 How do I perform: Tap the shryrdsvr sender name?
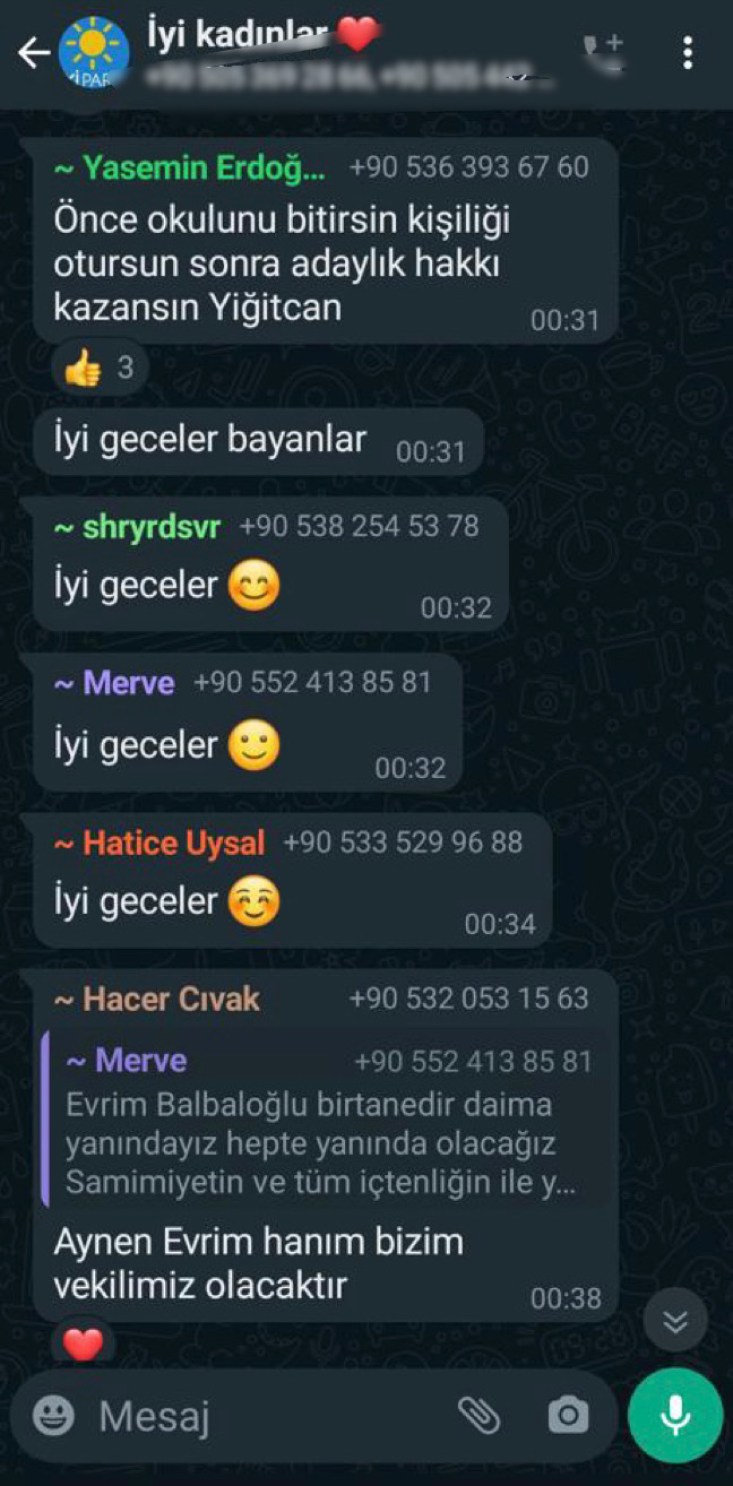point(137,527)
